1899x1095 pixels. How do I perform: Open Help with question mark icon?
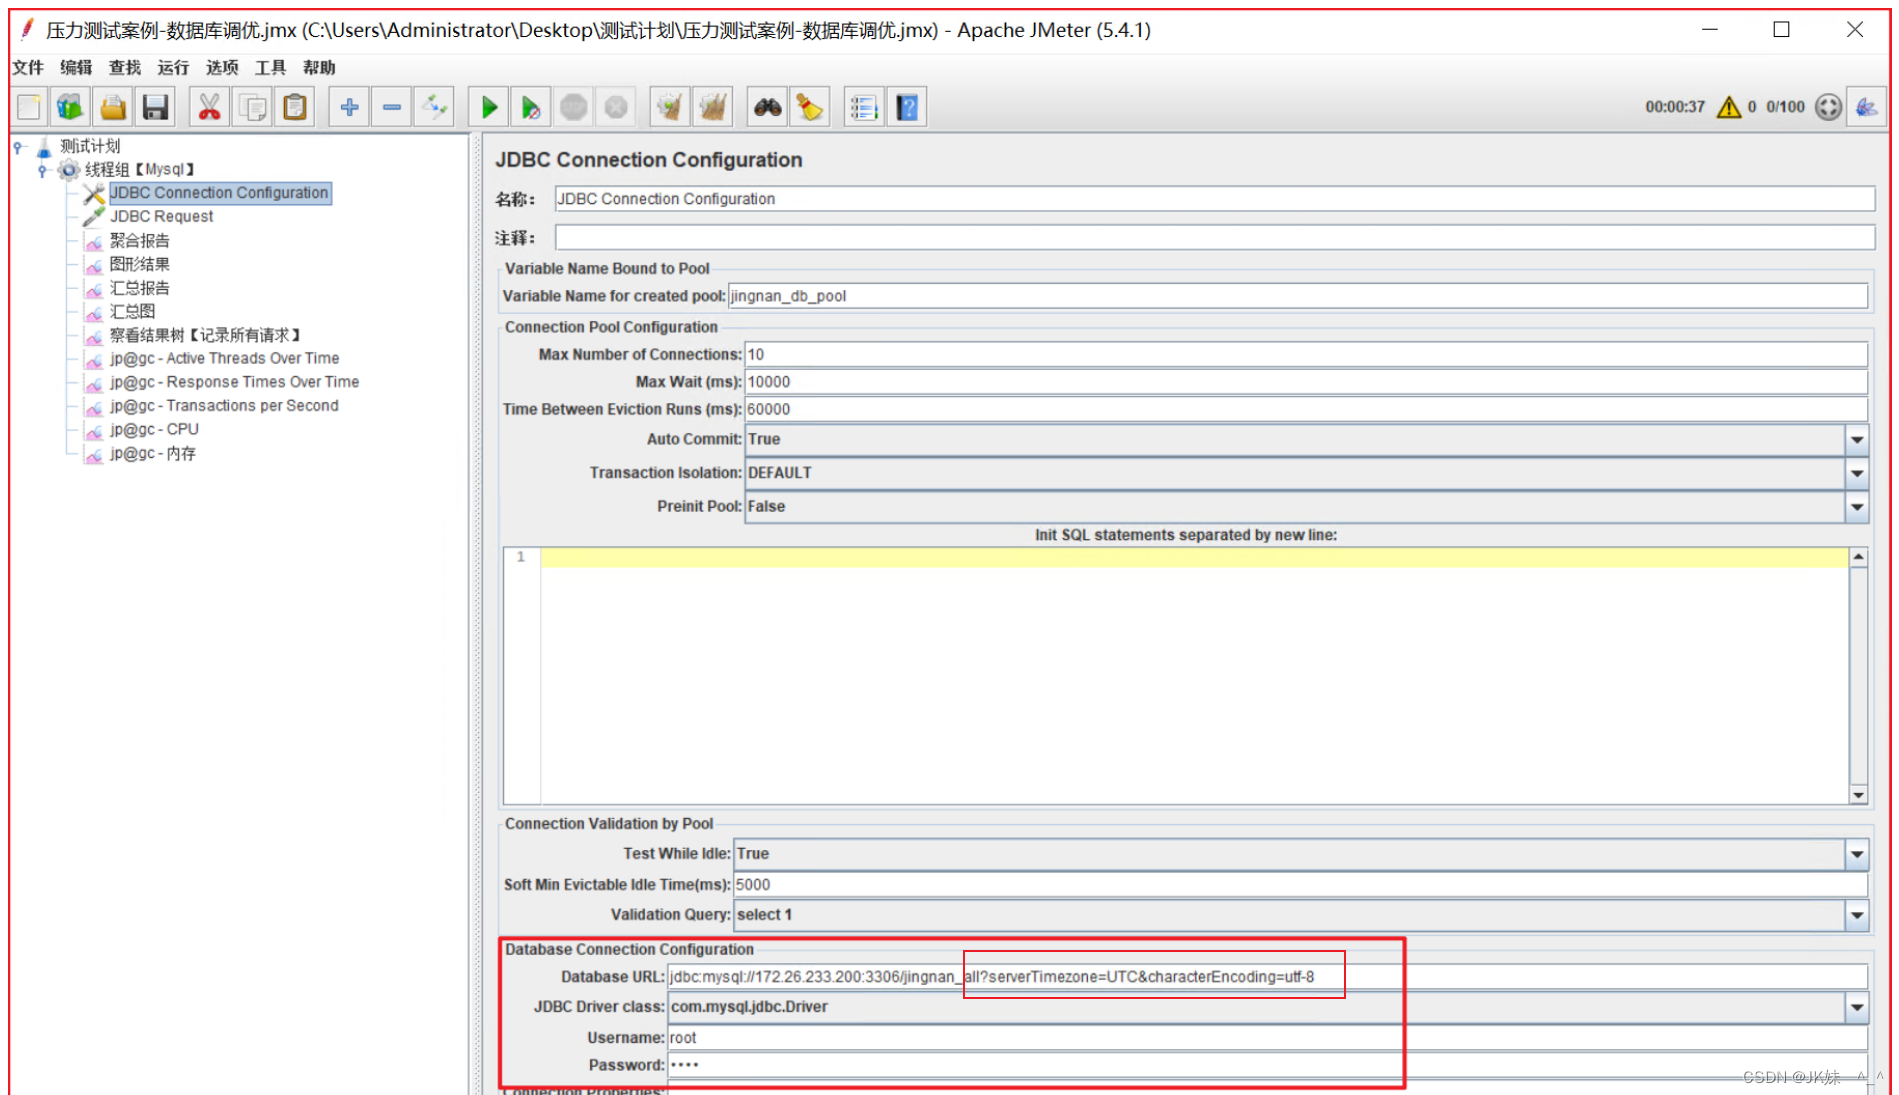(x=906, y=107)
